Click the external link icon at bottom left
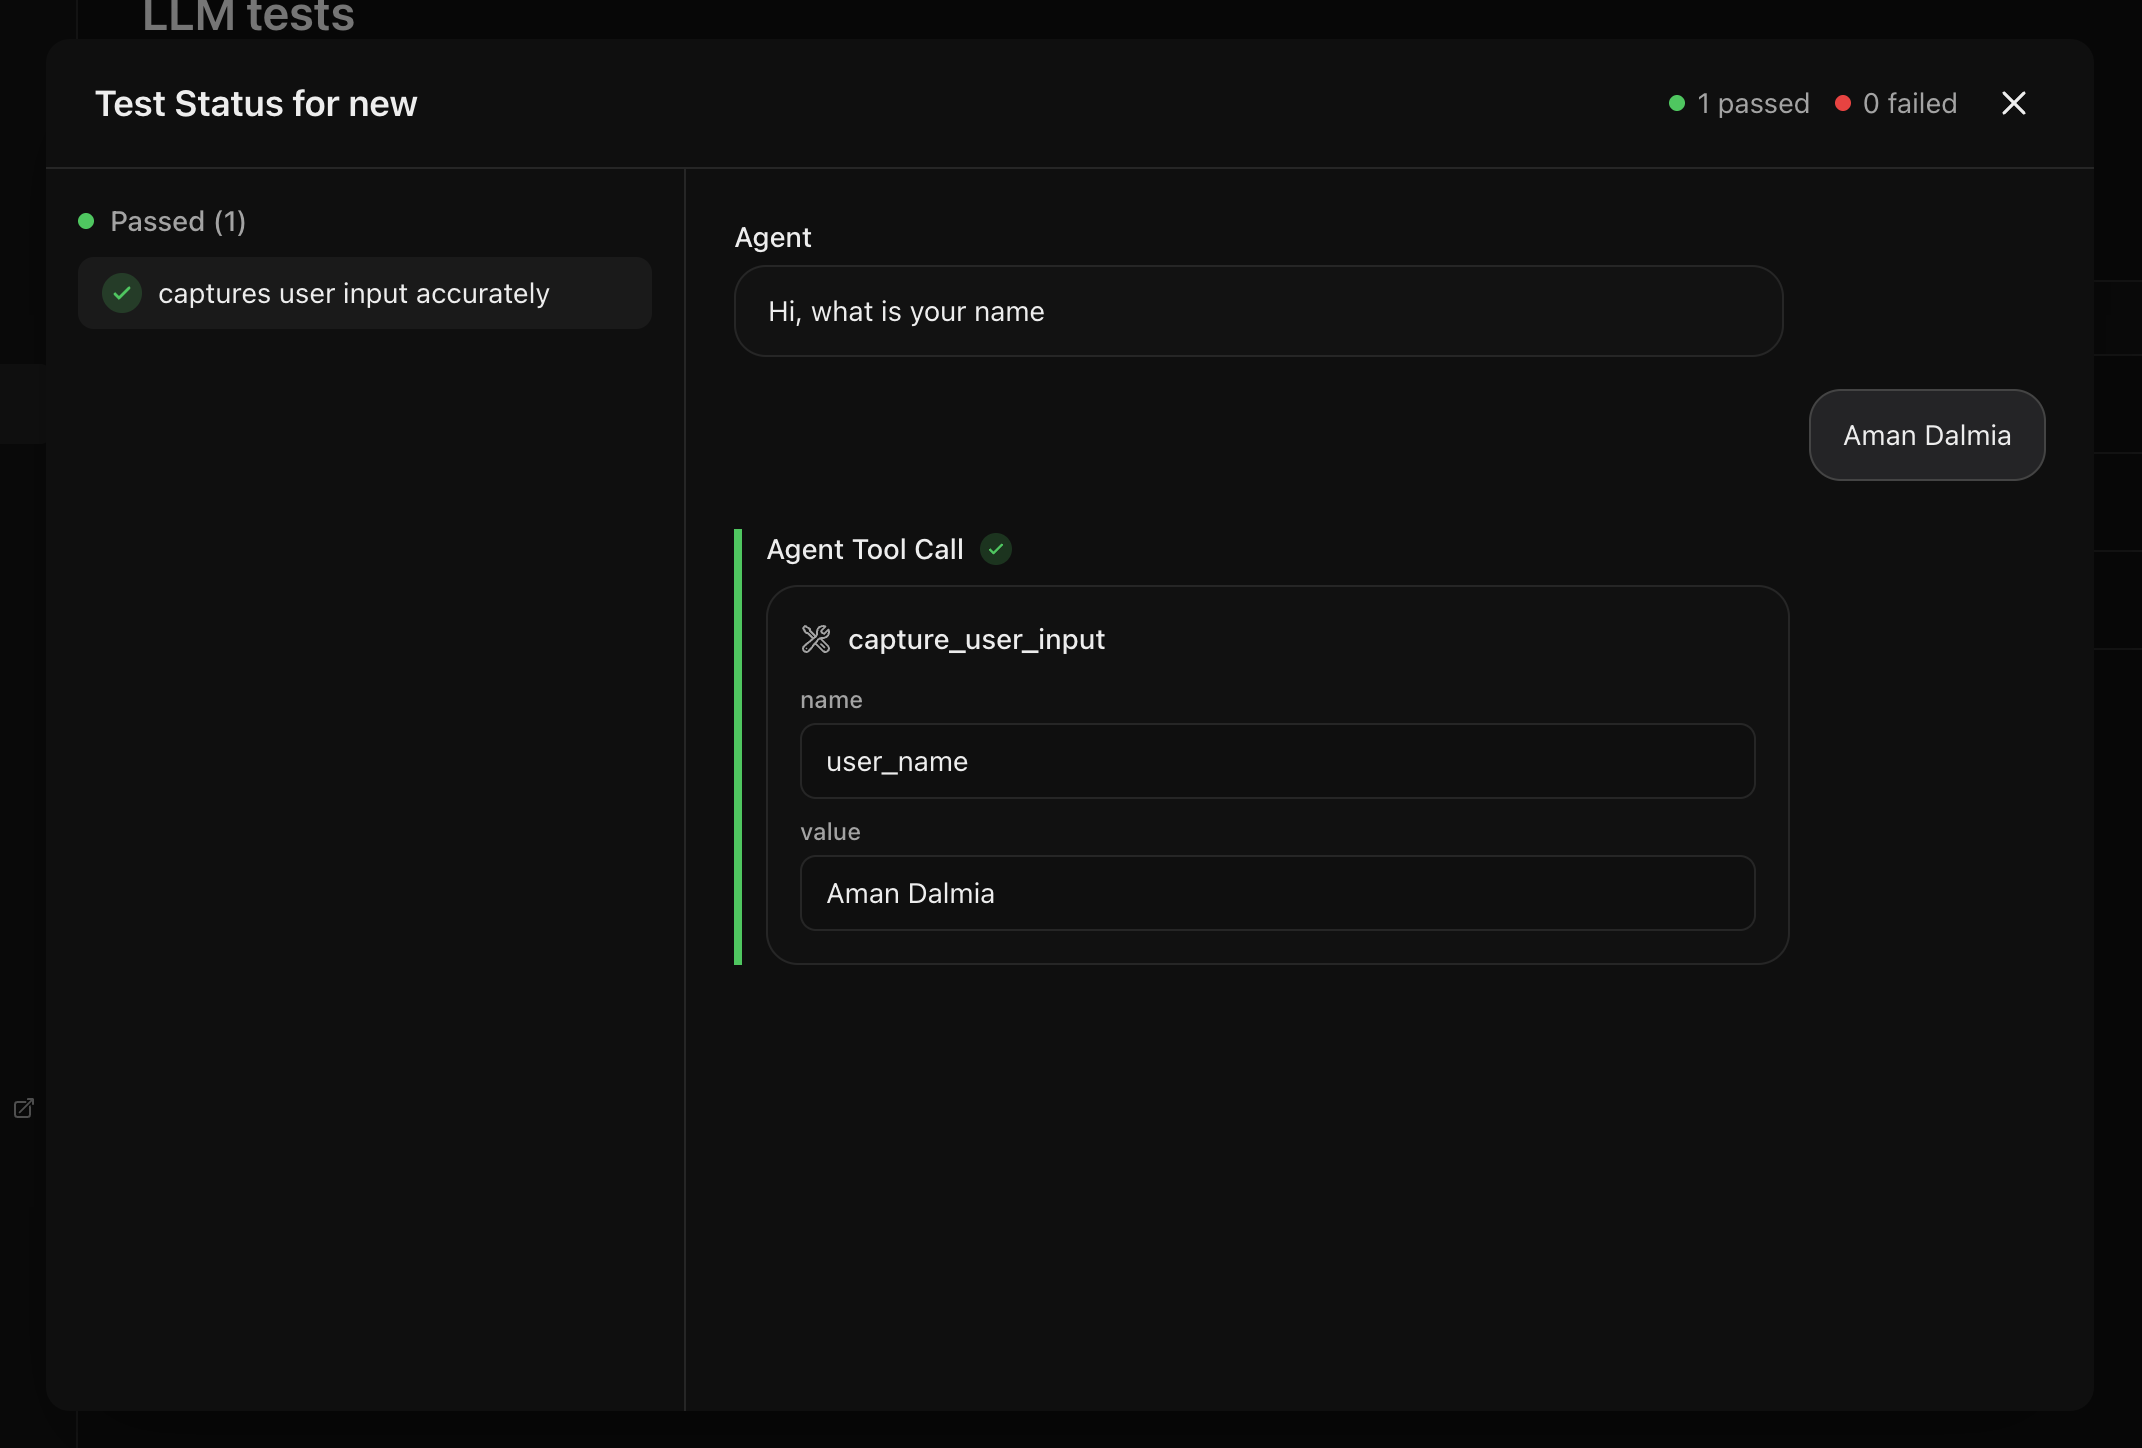2142x1448 pixels. tap(23, 1109)
